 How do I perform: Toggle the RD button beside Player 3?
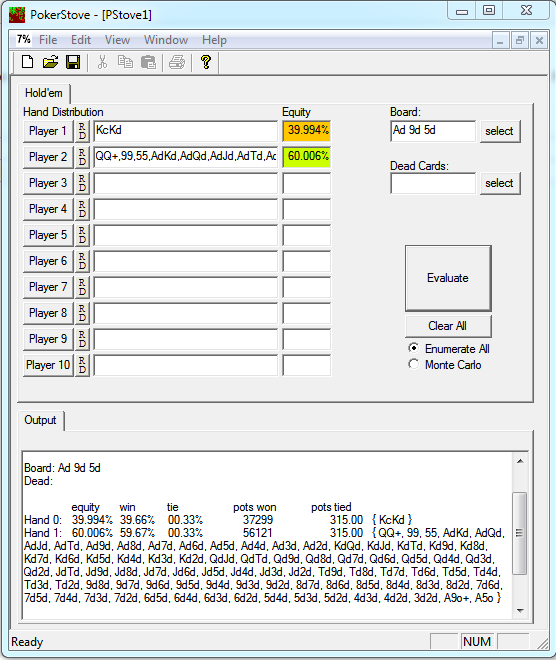coord(82,183)
